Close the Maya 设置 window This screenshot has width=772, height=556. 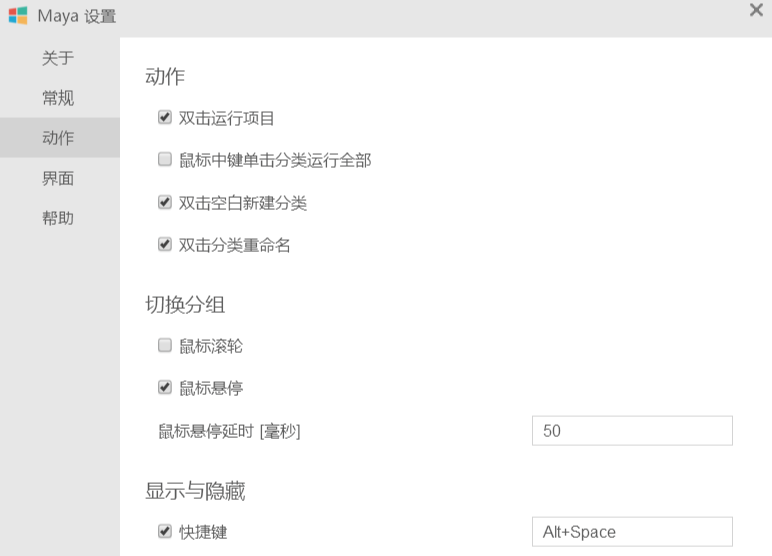click(x=756, y=10)
